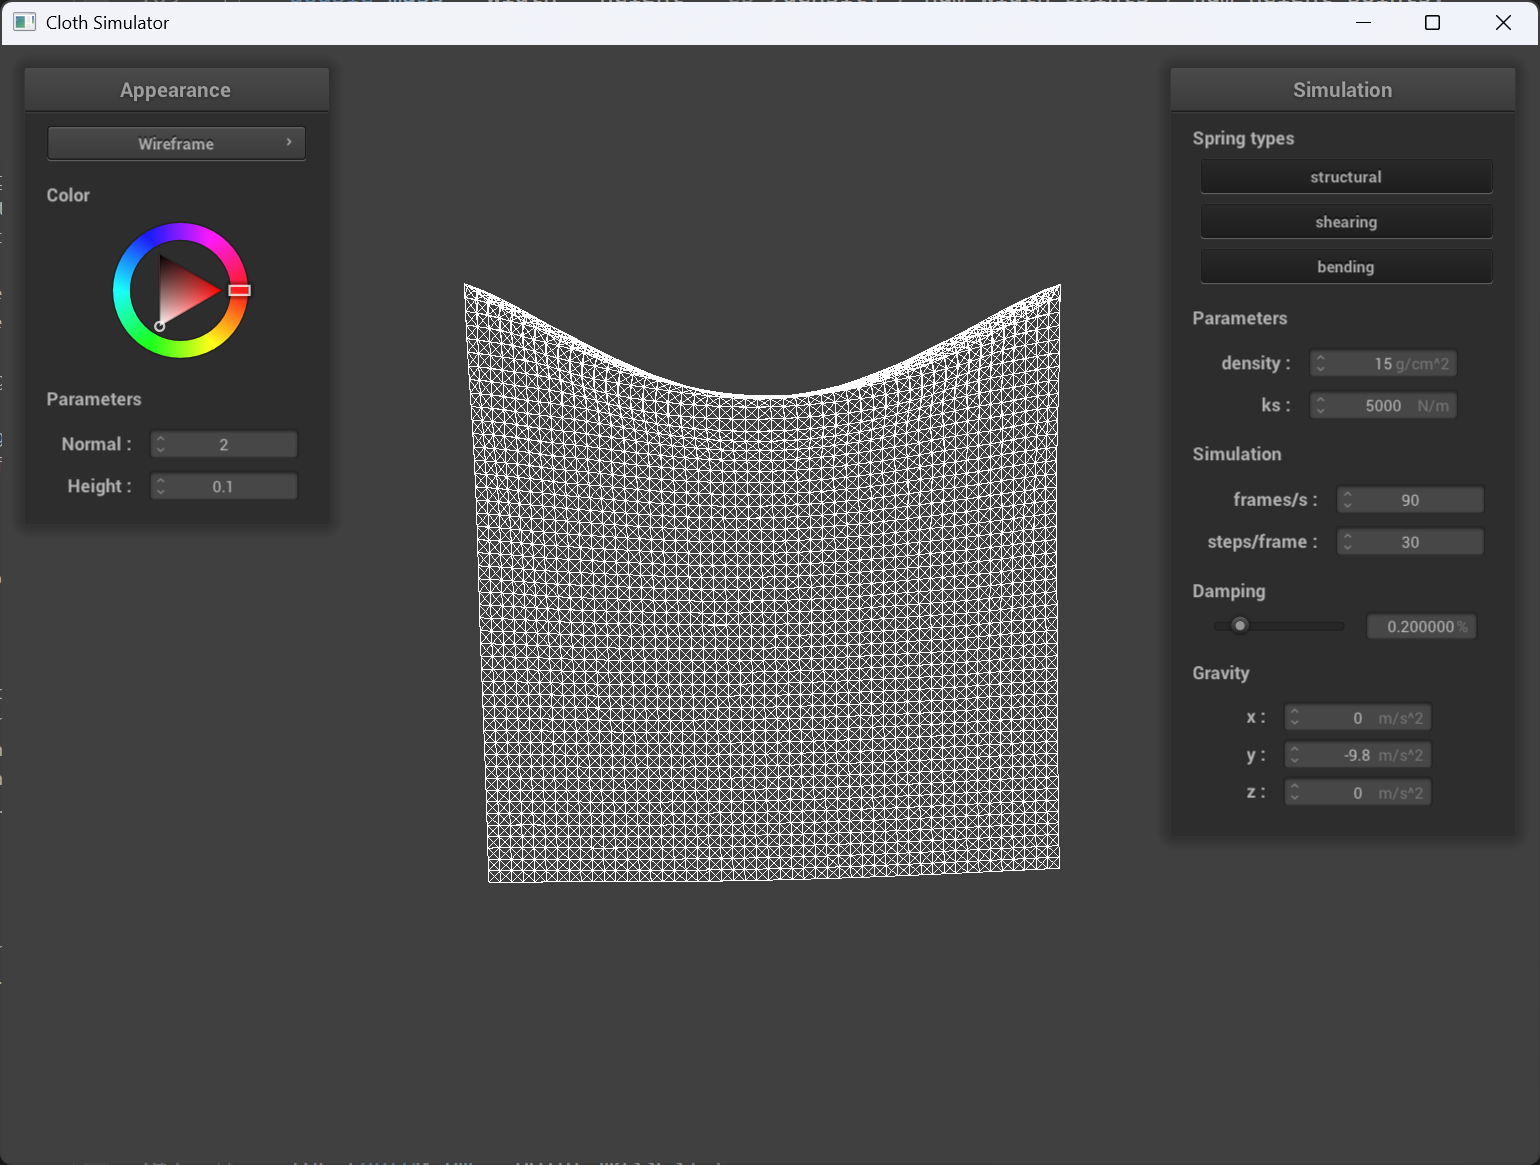The height and width of the screenshot is (1165, 1540).
Task: Click the 'Spring types' label
Action: (1243, 138)
